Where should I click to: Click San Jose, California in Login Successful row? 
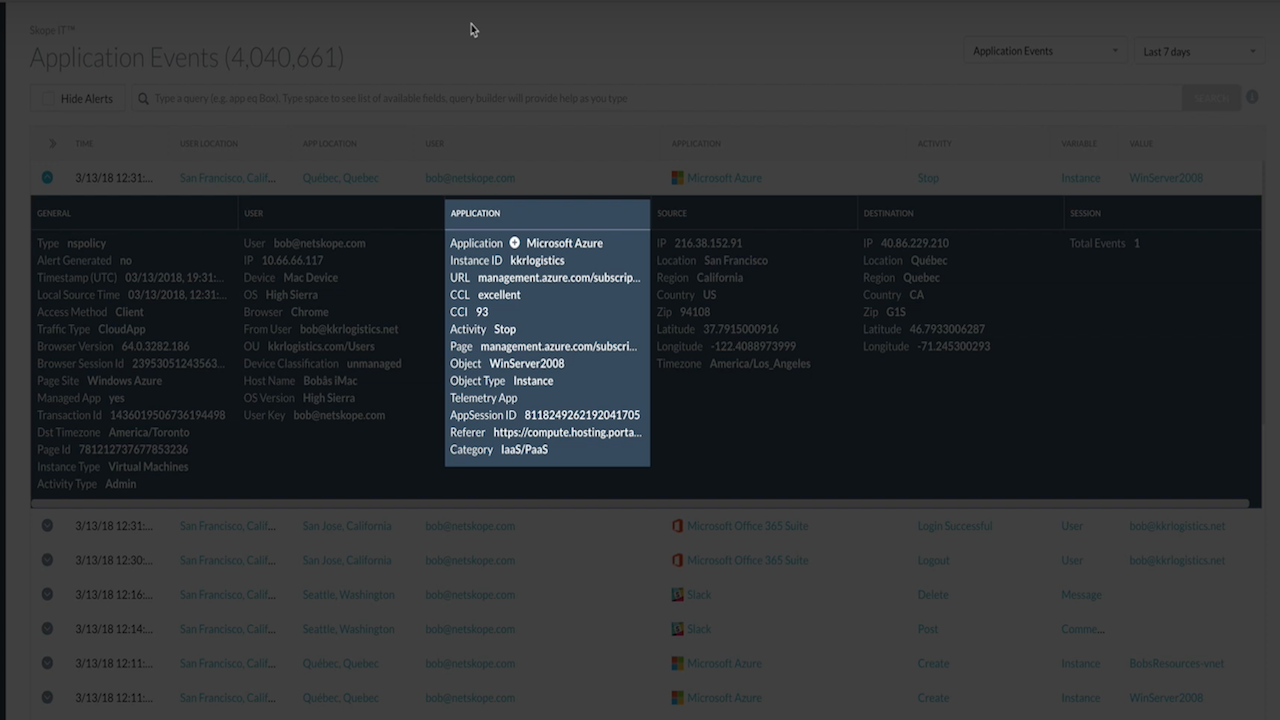click(x=347, y=526)
